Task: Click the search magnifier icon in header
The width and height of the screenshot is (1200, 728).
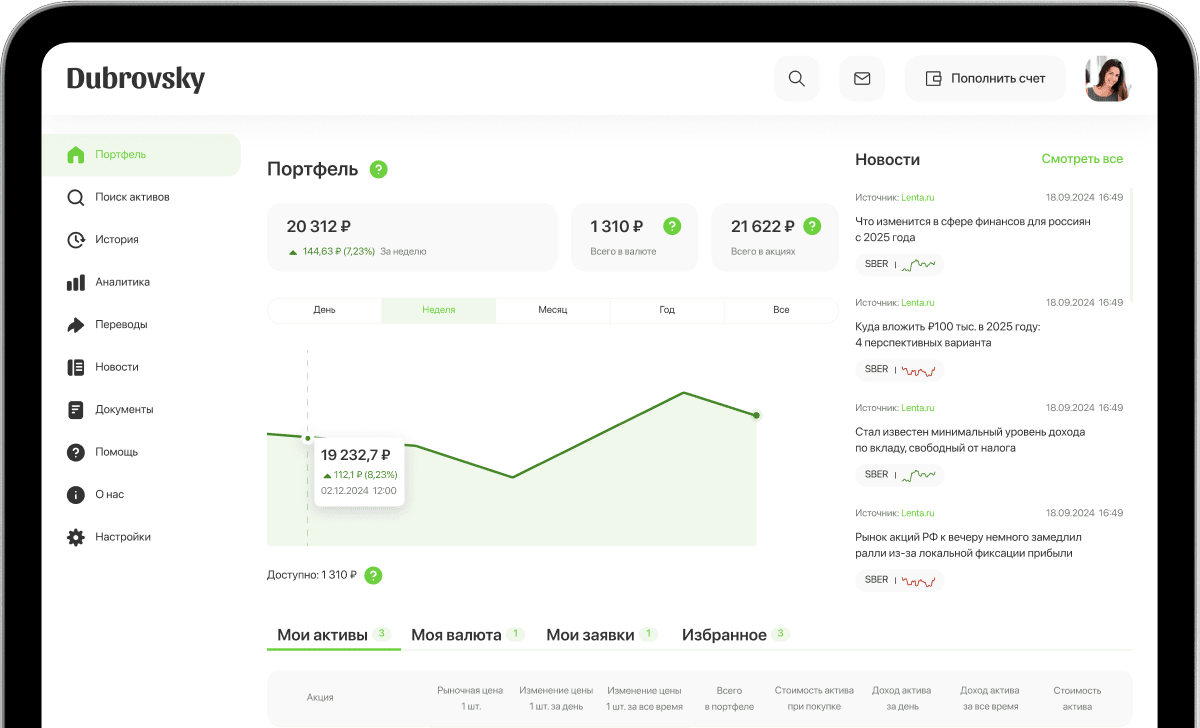Action: coord(796,79)
